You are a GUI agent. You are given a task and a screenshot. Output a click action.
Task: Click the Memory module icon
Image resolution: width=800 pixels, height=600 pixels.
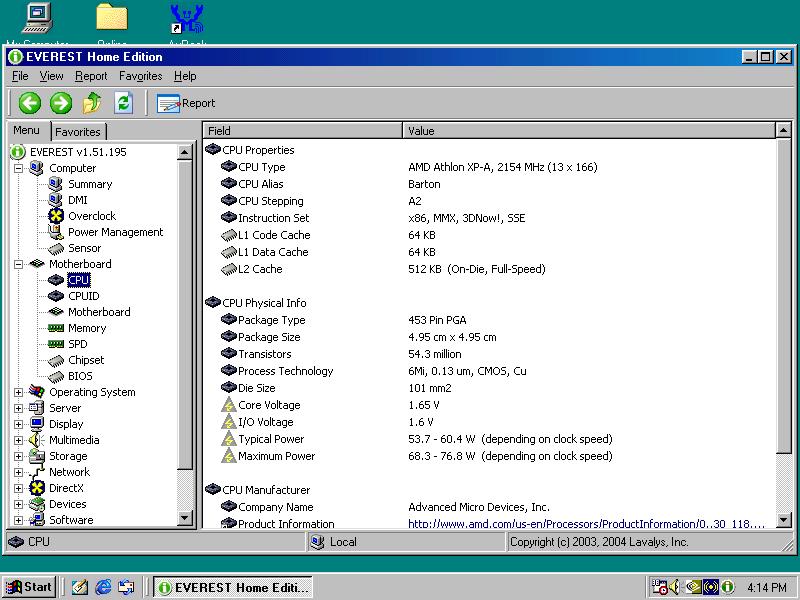(56, 328)
